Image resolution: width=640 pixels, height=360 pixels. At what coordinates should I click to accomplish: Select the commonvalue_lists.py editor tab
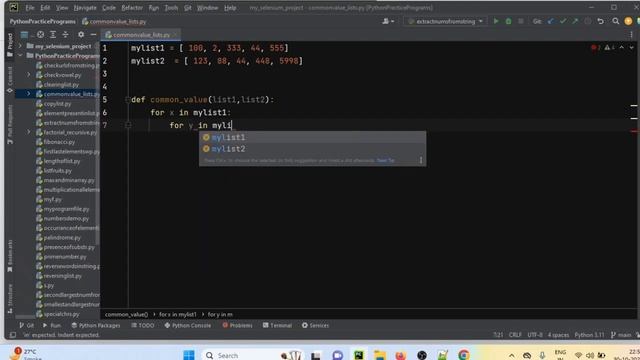tap(141, 35)
